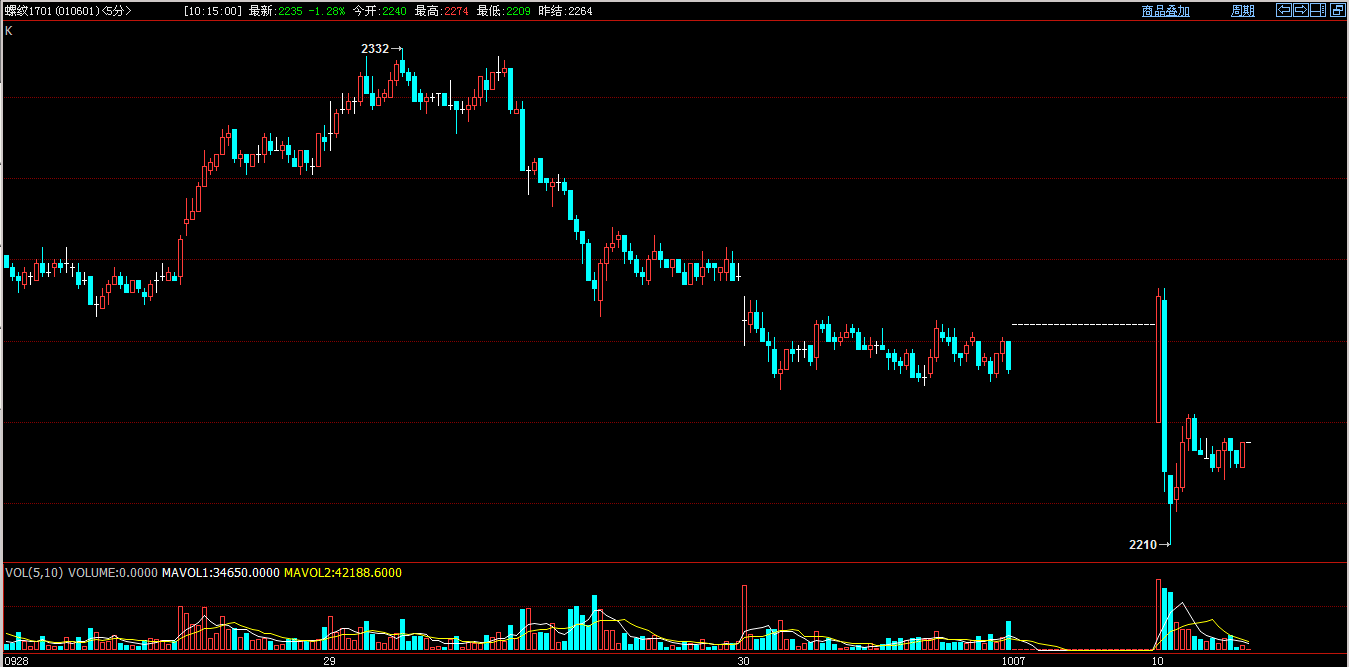
Task: Click the 螺纹1701 contract title
Action: click(28, 11)
